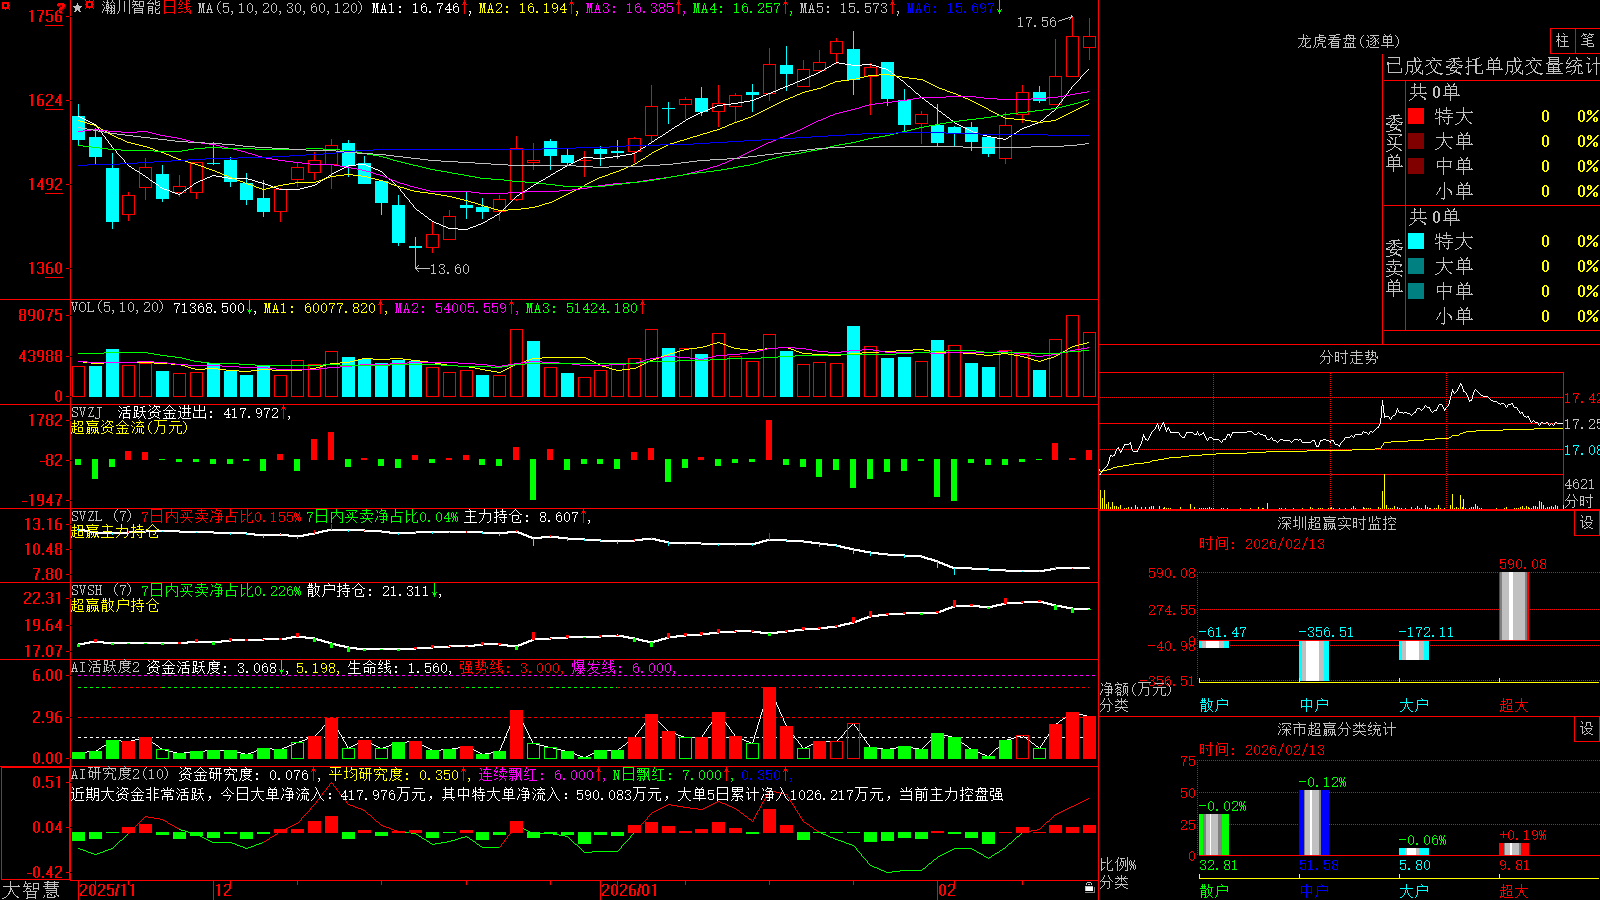The image size is (1600, 900).
Task: Click the dark red 中单 buy-order swatch
Action: click(1416, 166)
